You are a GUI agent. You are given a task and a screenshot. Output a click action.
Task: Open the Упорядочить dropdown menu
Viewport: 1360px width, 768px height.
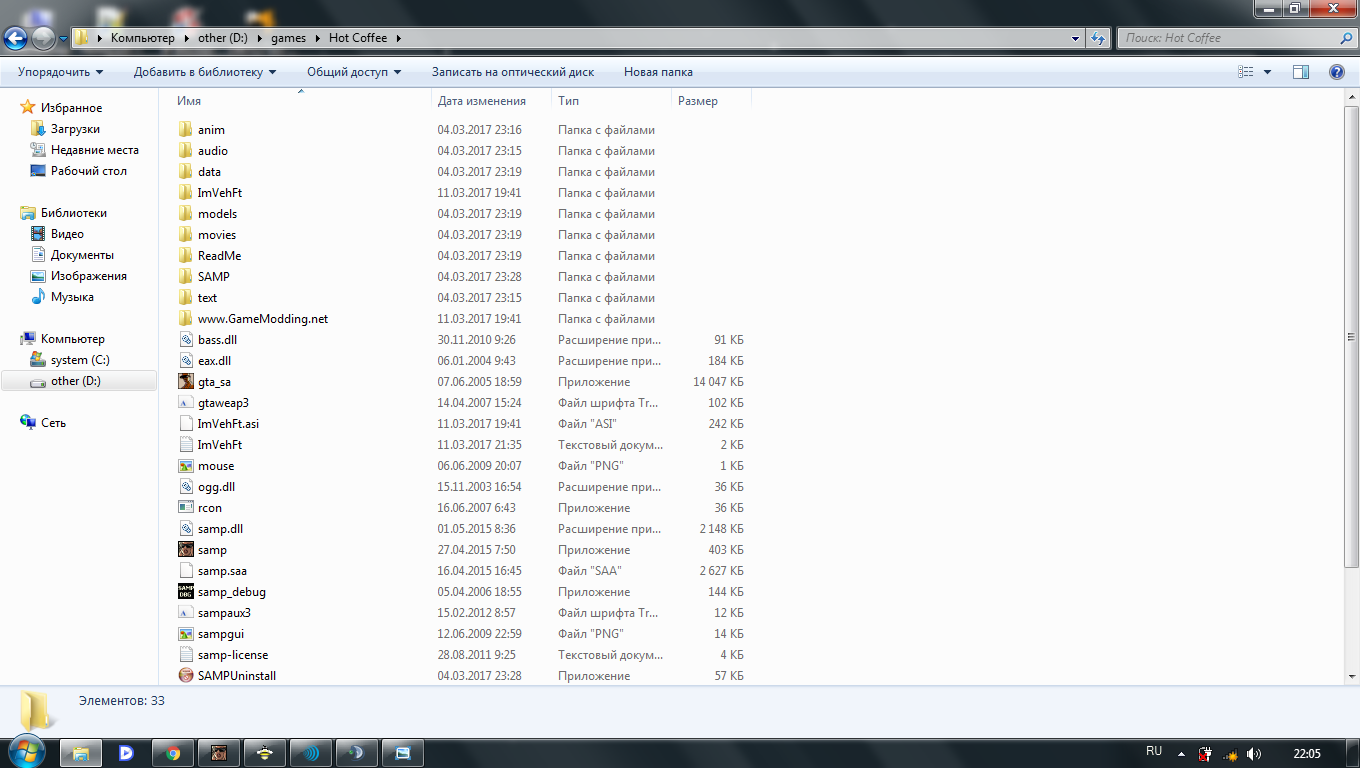pyautogui.click(x=60, y=72)
